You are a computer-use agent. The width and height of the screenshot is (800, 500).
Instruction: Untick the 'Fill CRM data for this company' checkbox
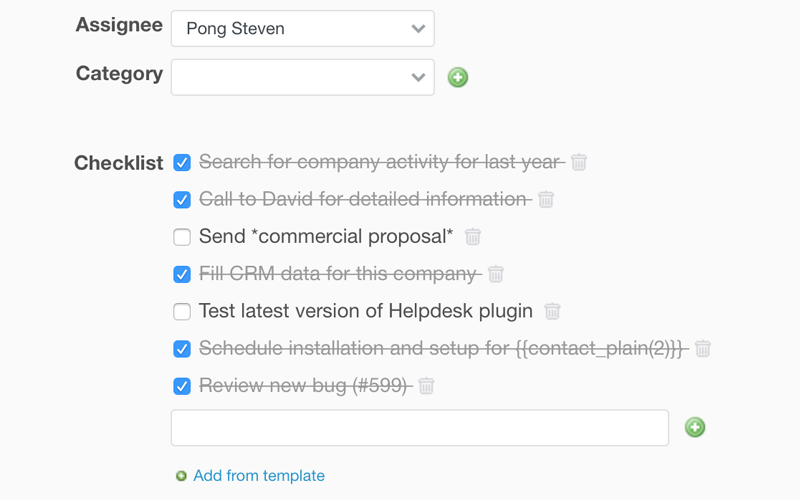tap(182, 274)
